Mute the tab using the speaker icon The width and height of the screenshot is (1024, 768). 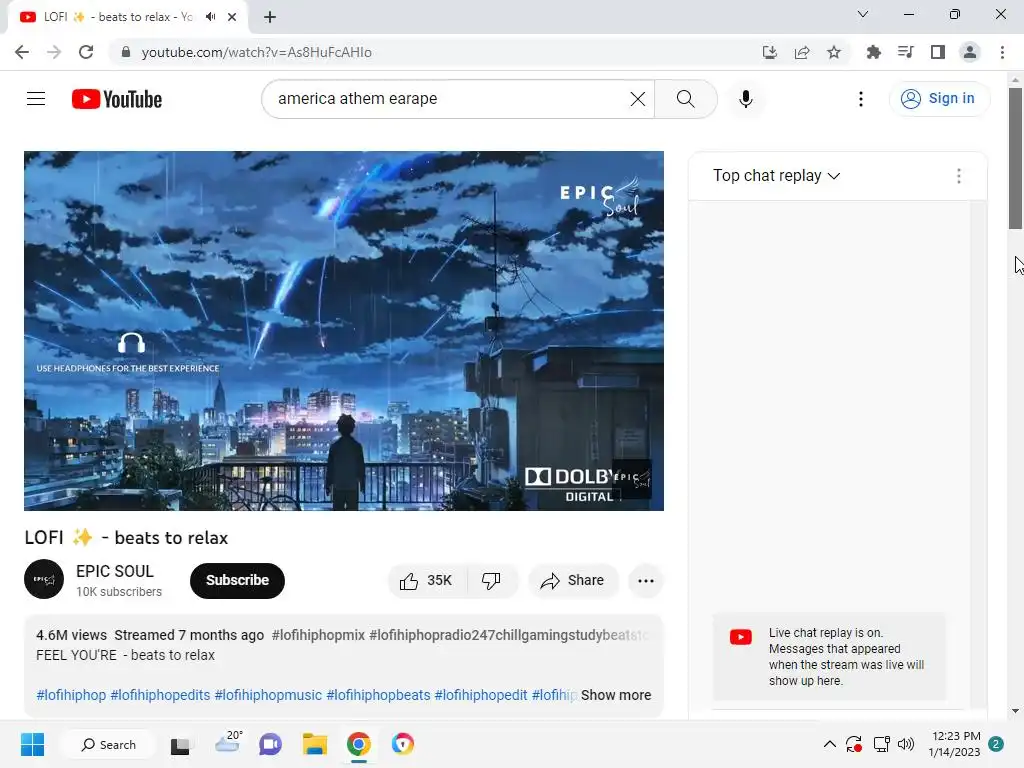pyautogui.click(x=210, y=17)
